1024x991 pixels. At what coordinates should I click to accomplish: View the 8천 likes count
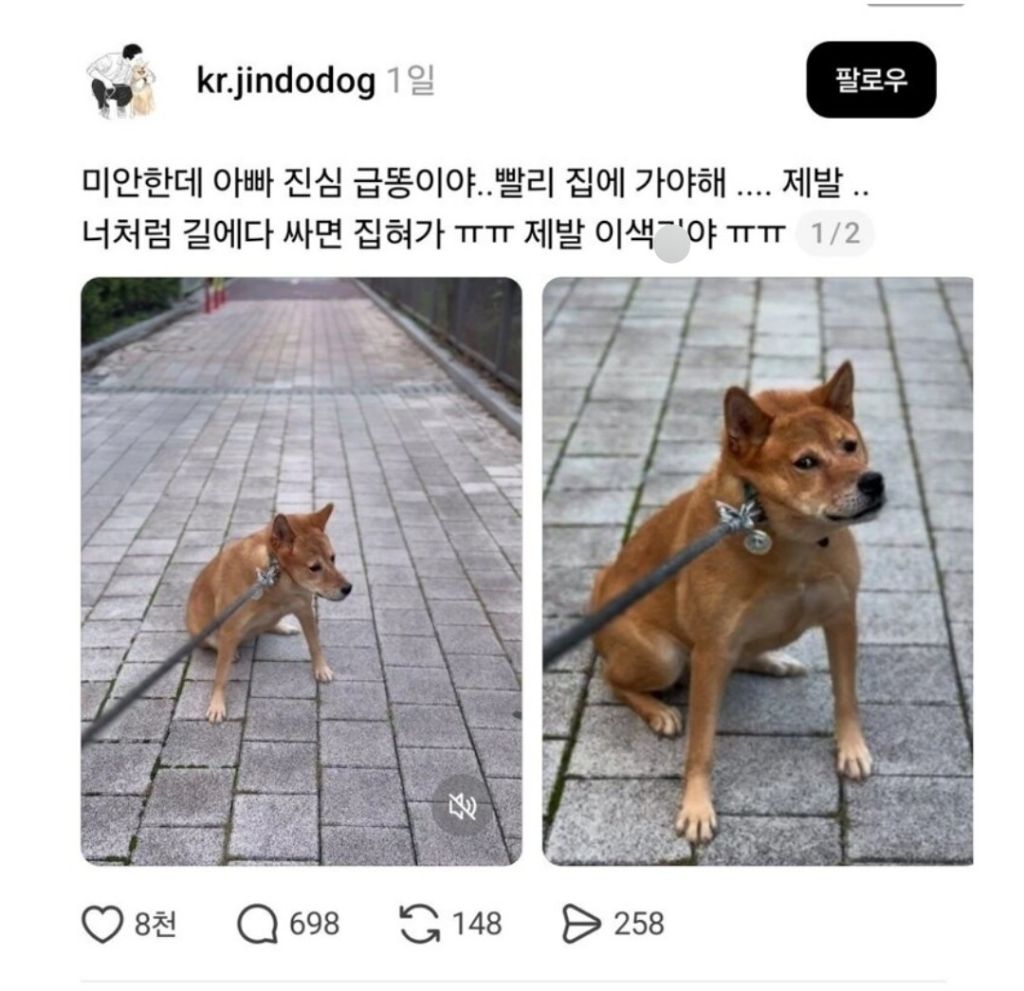[155, 924]
